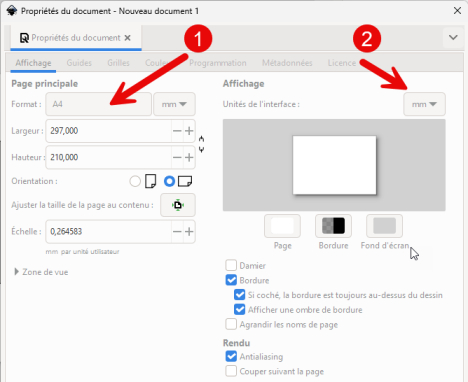Select the landscape orientation radio button

tap(169, 181)
